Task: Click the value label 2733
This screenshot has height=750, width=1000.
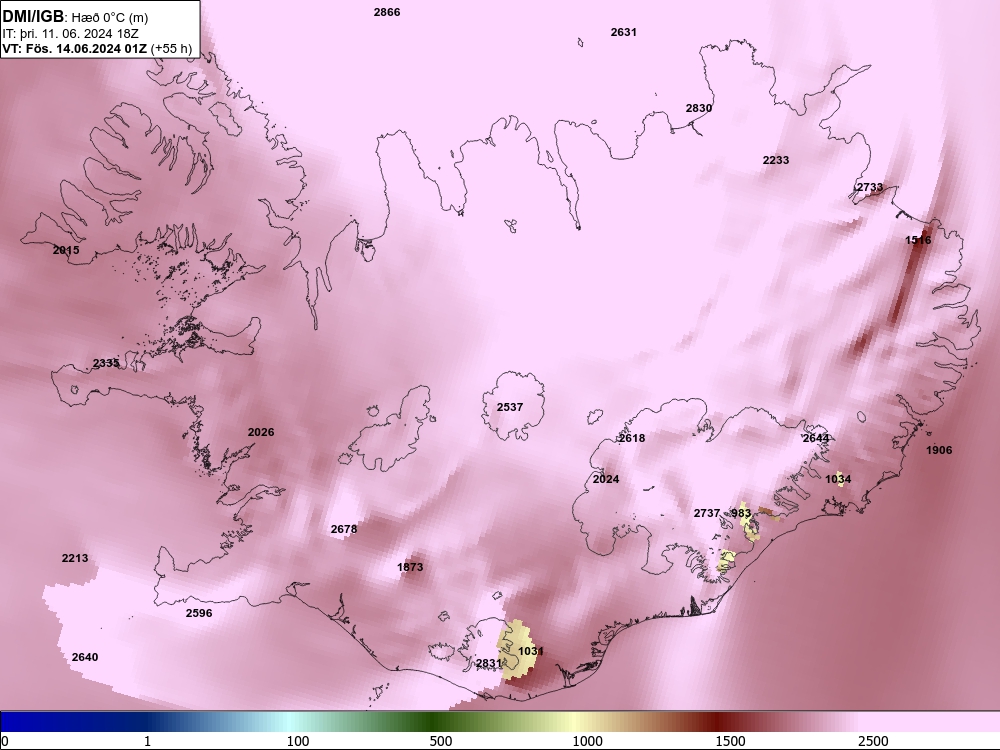Action: [870, 187]
